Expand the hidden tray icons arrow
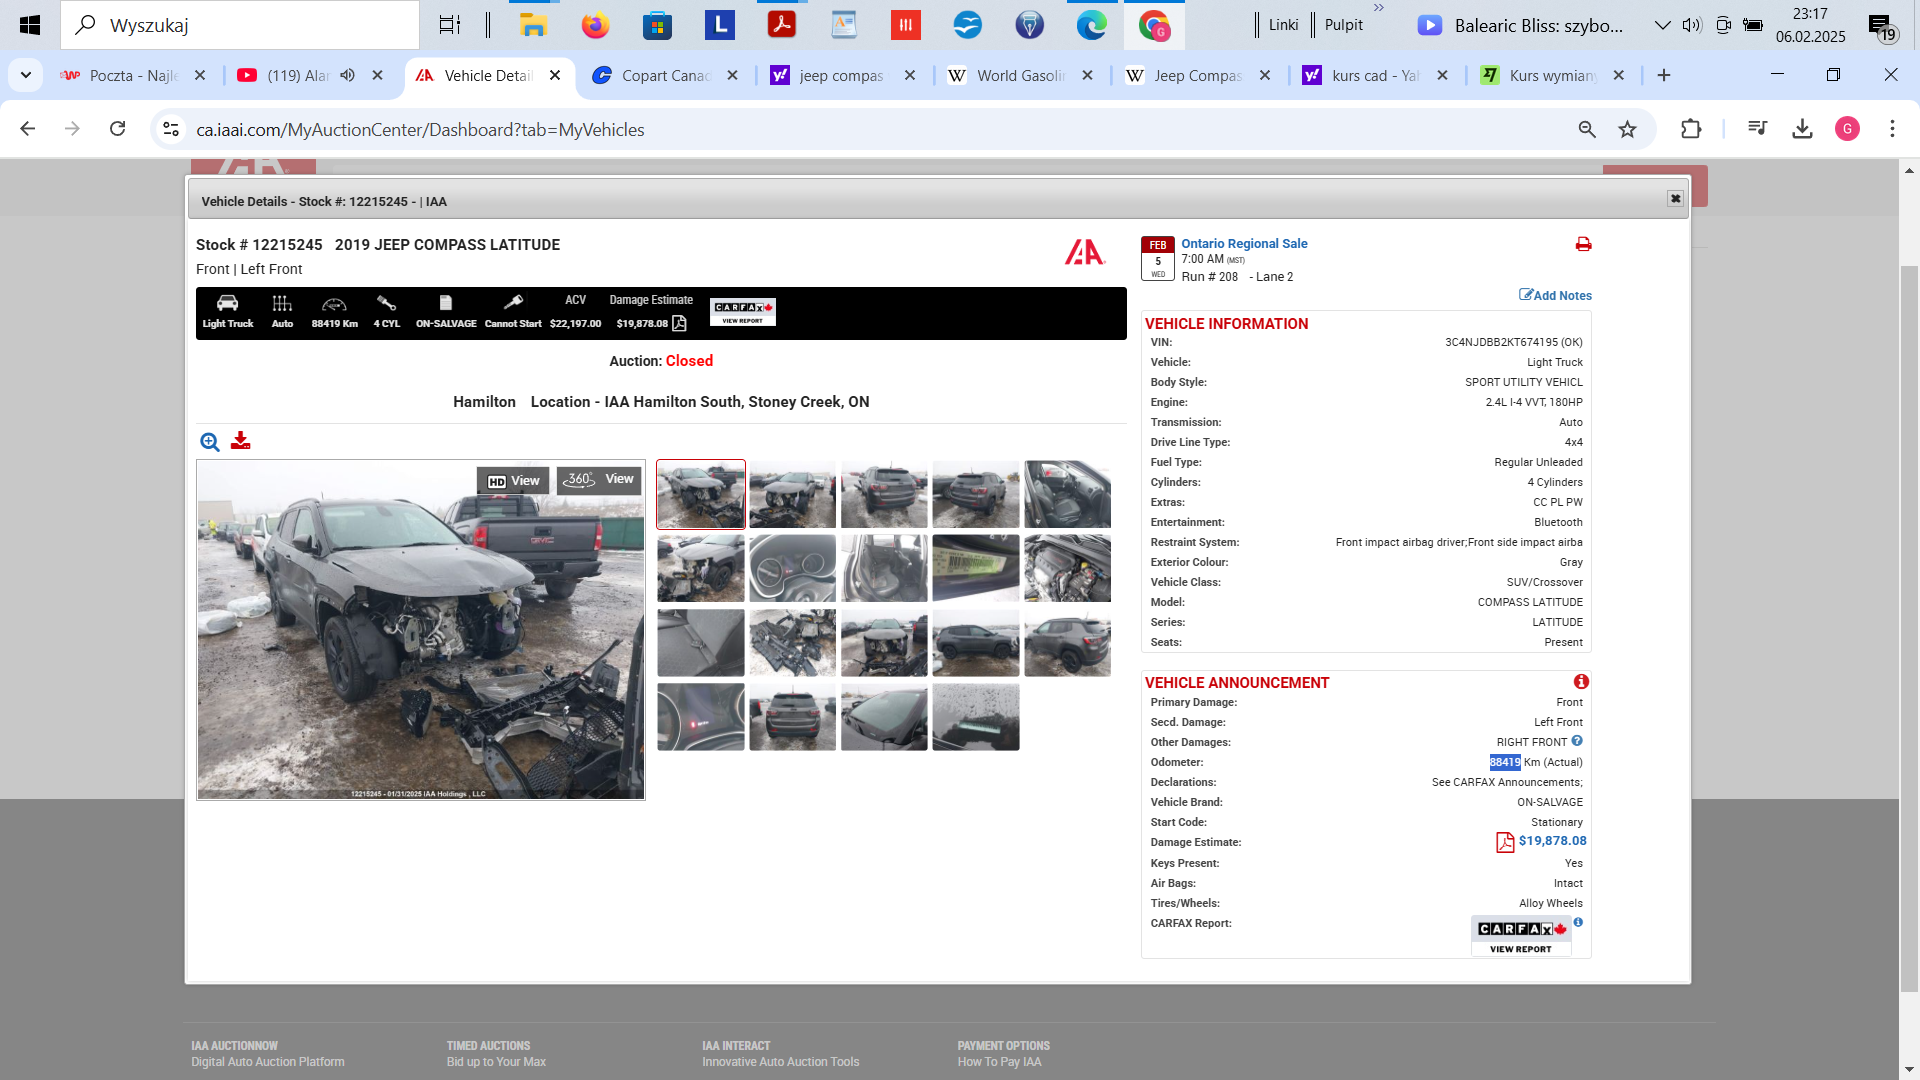The image size is (1920, 1080). click(x=1662, y=25)
